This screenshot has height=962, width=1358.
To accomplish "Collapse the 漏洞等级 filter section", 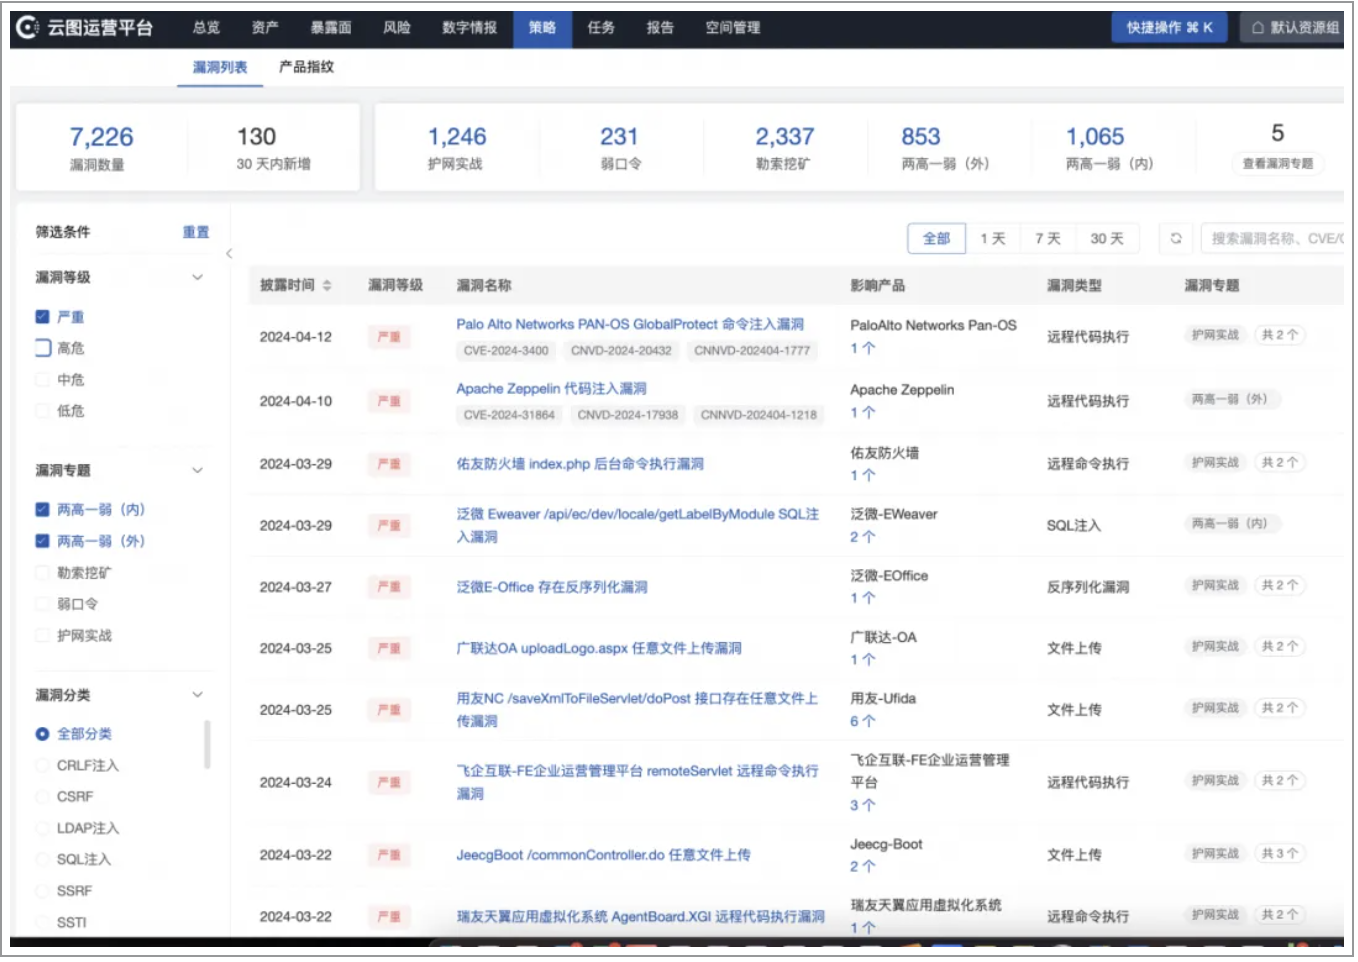I will [196, 278].
